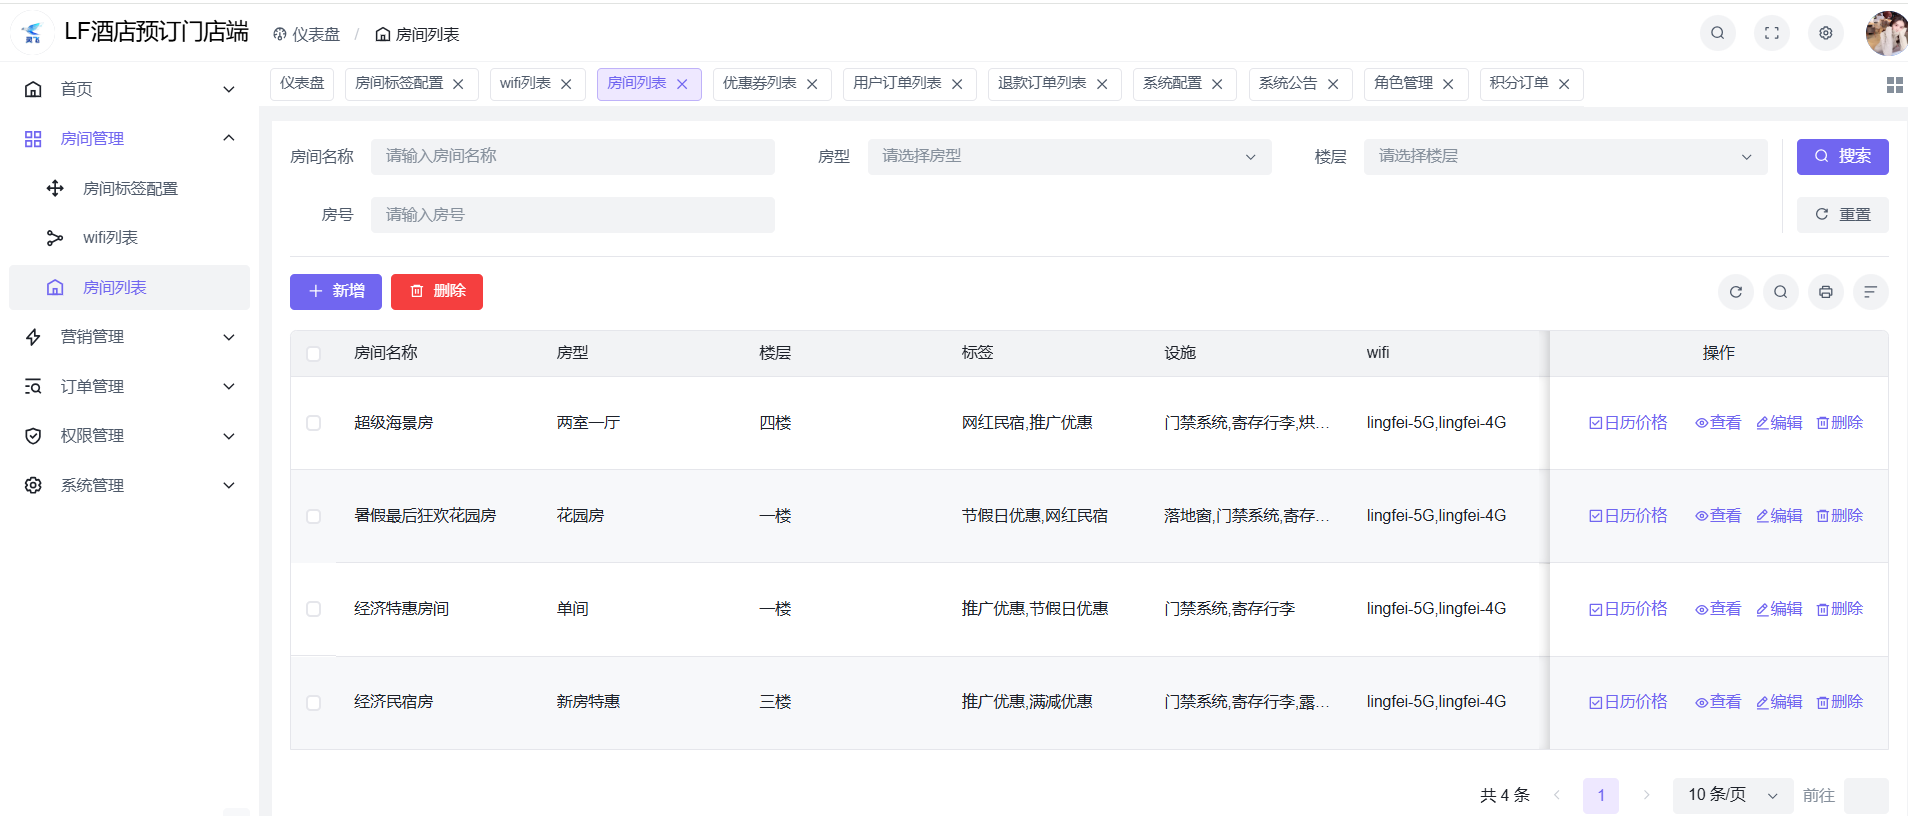Image resolution: width=1908 pixels, height=816 pixels.
Task: Click the print icon in table toolbar
Action: pos(1826,292)
